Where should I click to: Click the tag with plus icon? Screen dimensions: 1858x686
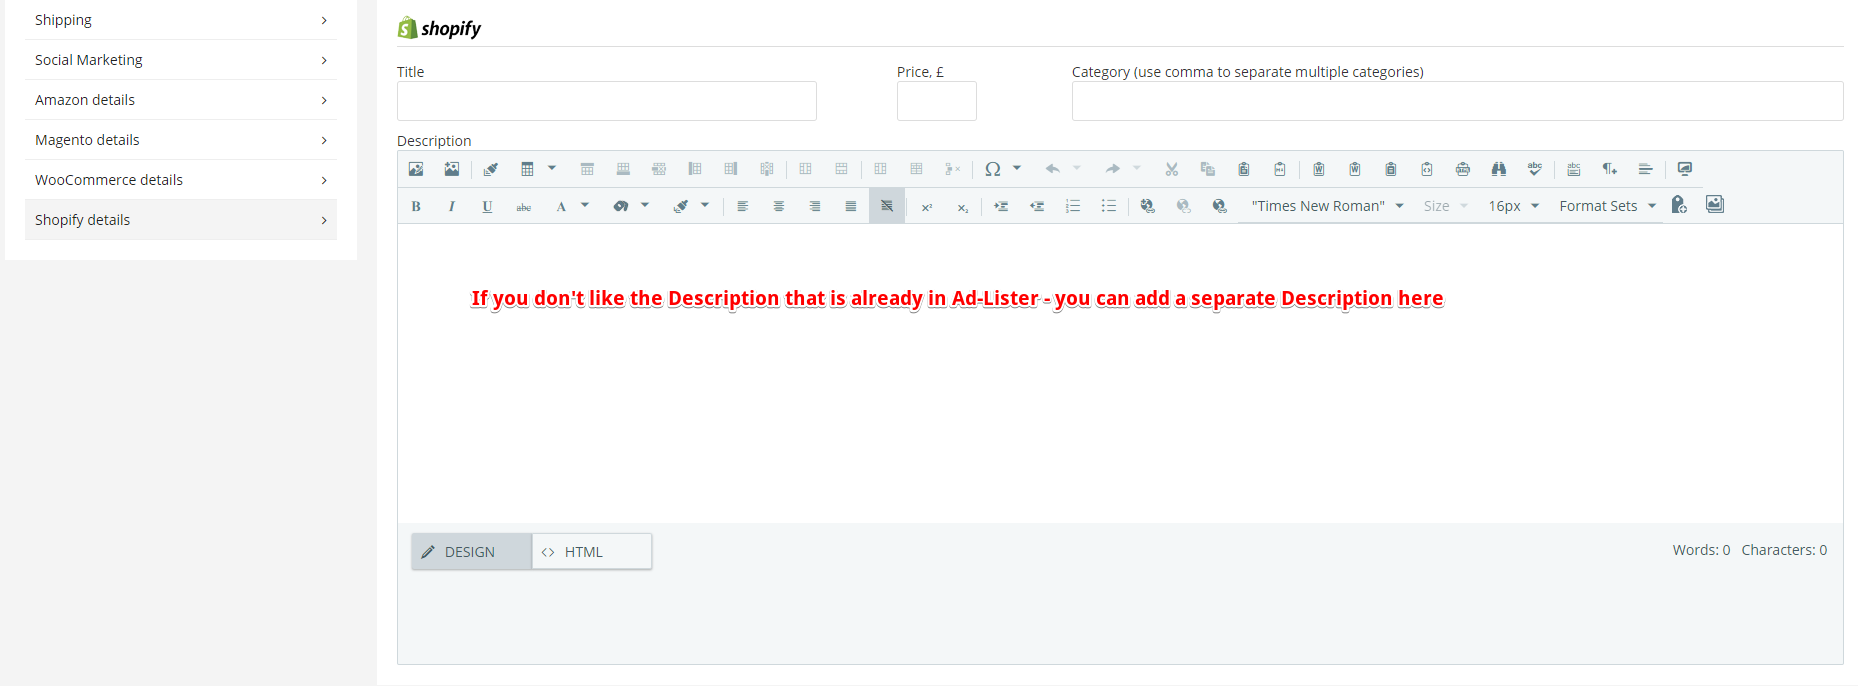click(1679, 205)
